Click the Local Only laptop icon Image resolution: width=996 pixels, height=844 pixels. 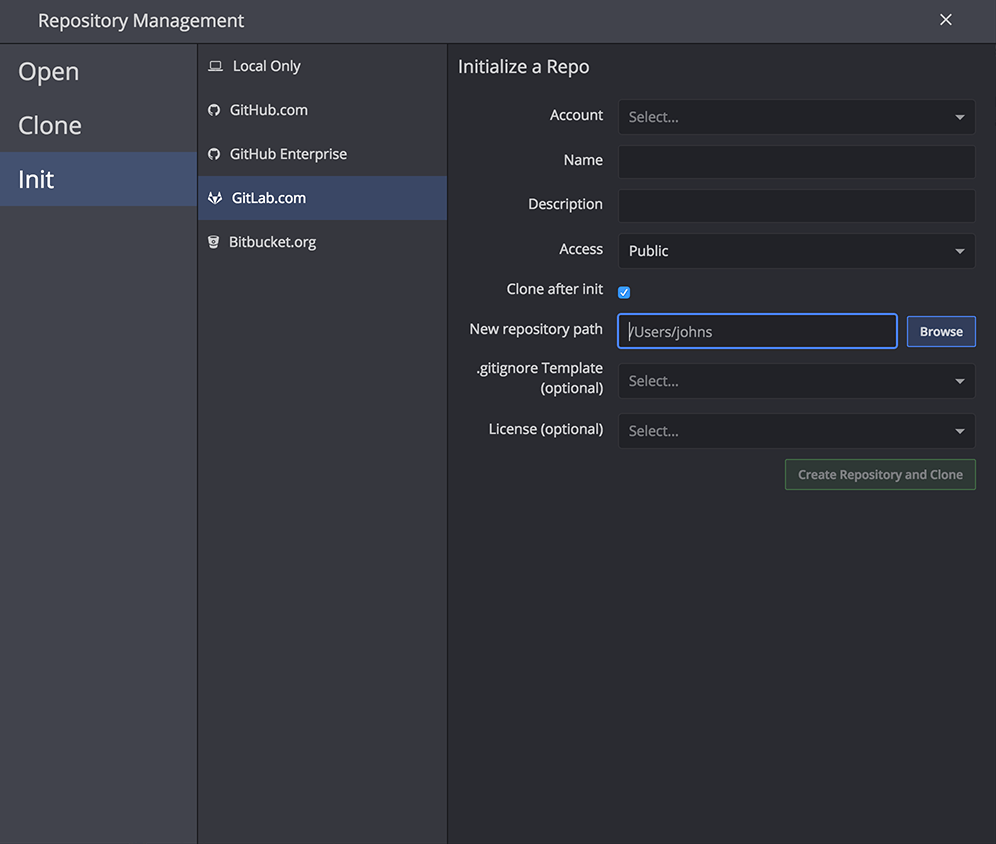(x=215, y=66)
